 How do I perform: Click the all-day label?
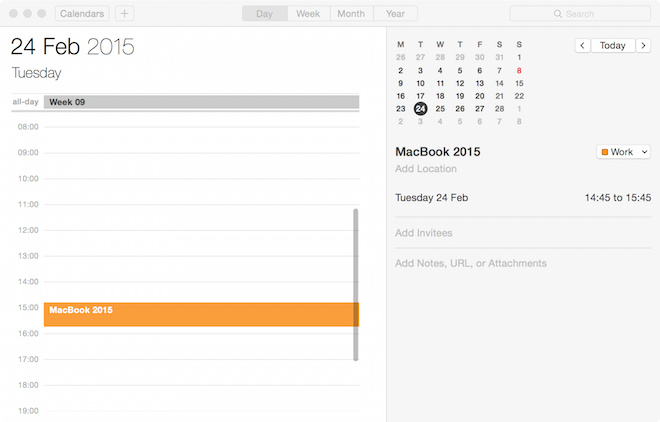(x=25, y=102)
